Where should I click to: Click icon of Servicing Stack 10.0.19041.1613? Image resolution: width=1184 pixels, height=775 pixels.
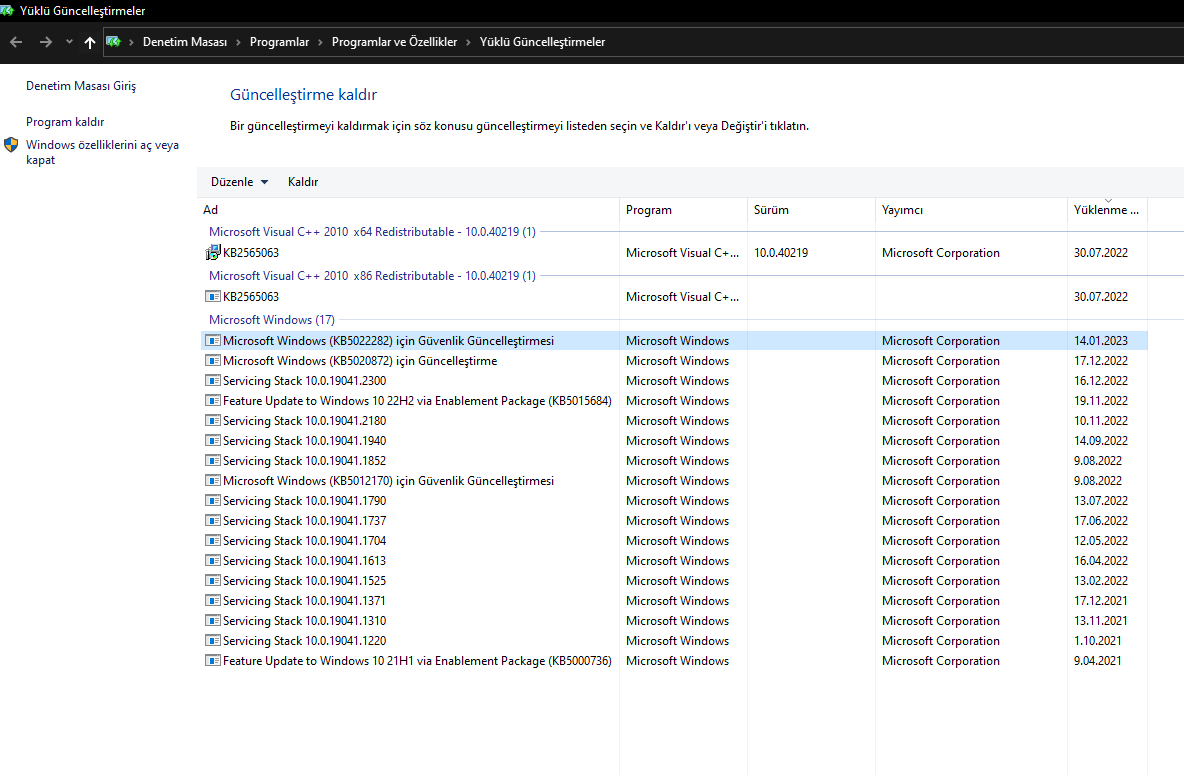(213, 561)
